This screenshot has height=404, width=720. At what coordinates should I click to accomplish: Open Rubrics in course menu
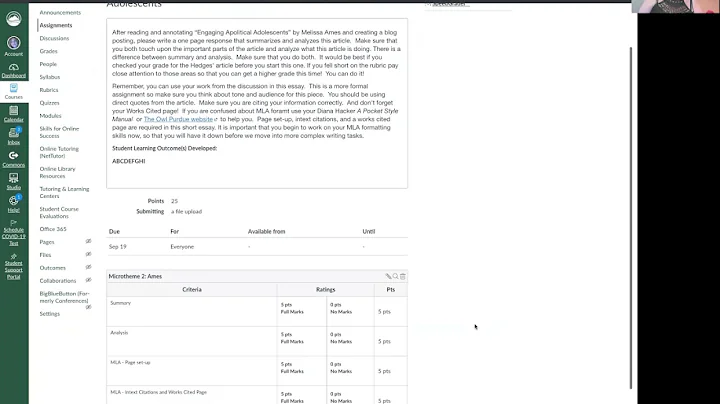tap(49, 90)
